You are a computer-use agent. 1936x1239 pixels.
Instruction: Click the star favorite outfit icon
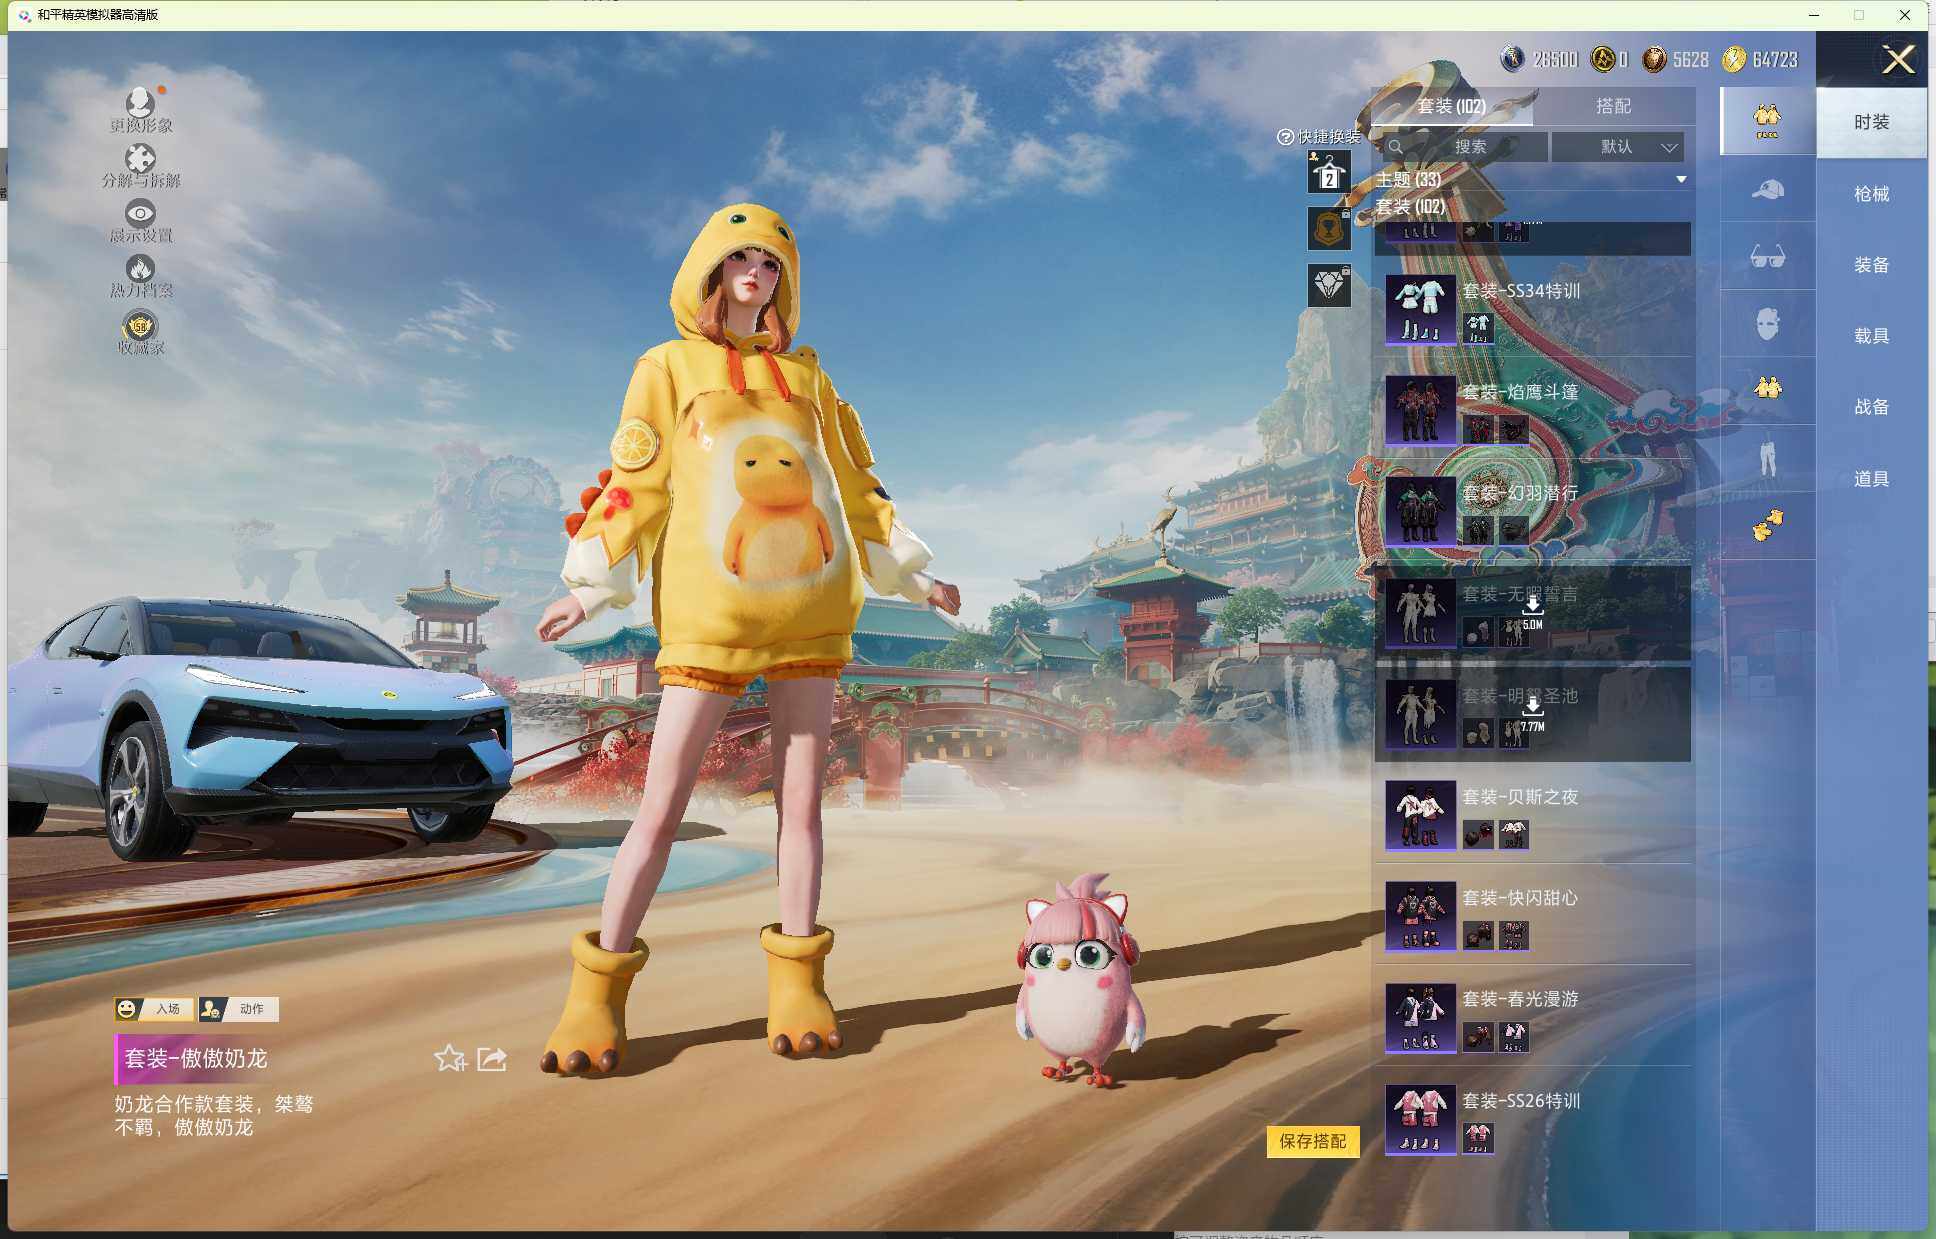(x=449, y=1058)
